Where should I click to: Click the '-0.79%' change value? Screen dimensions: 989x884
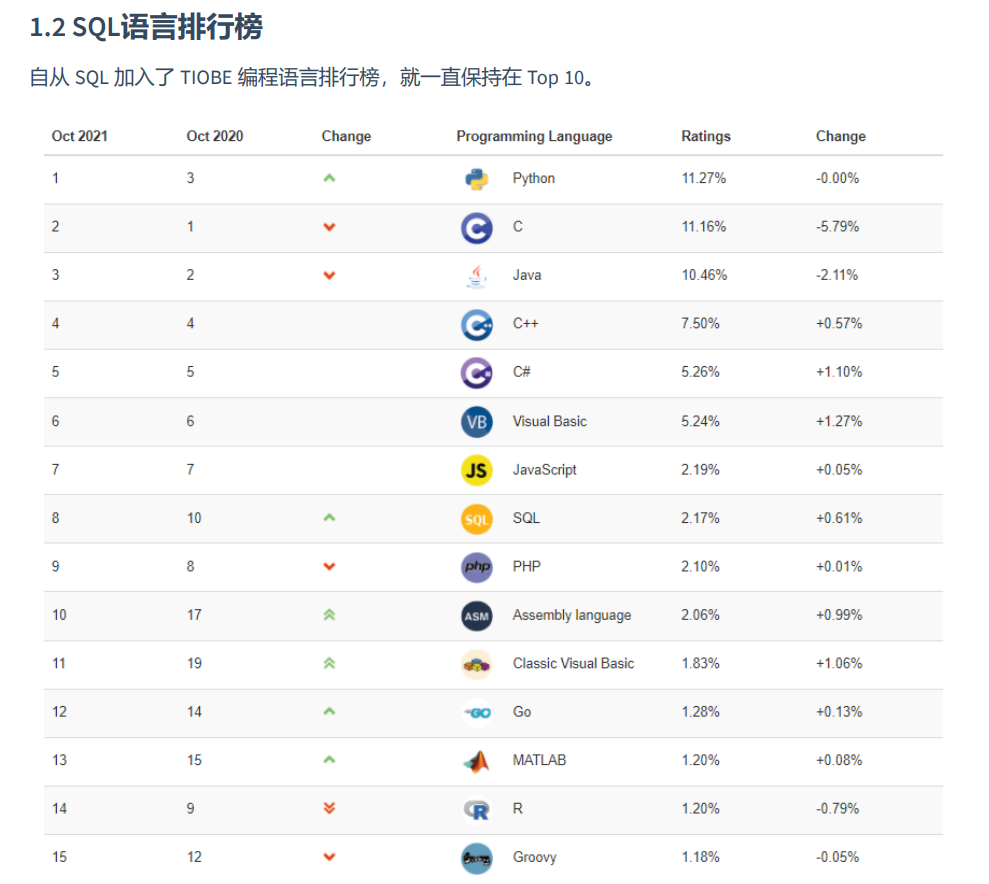click(838, 809)
